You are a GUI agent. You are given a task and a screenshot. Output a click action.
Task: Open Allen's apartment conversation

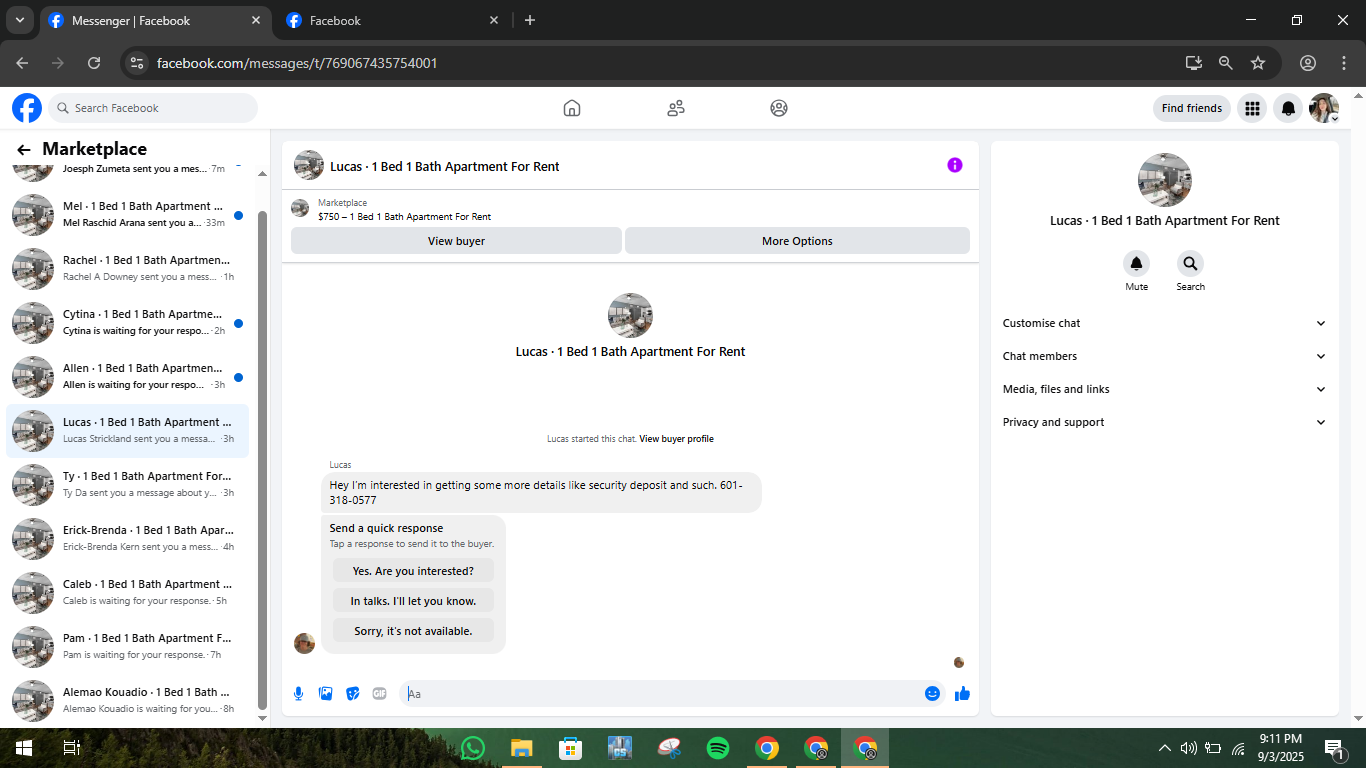(128, 376)
